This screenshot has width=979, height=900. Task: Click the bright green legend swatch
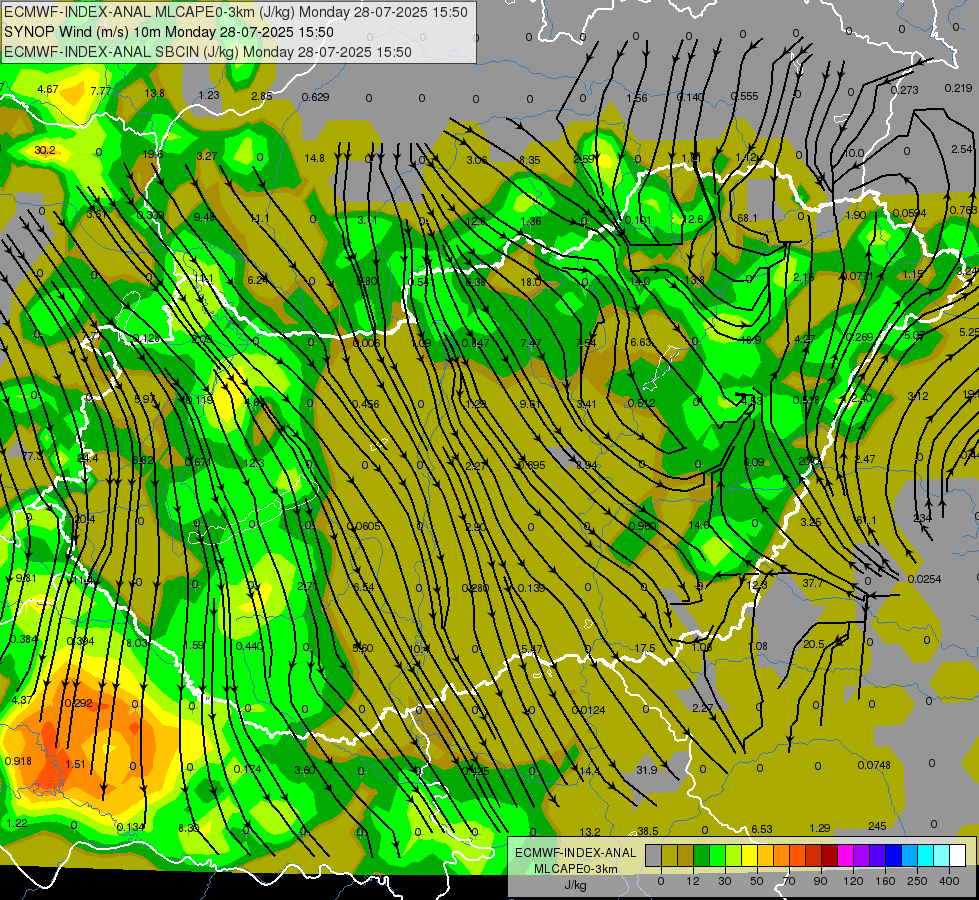point(717,855)
